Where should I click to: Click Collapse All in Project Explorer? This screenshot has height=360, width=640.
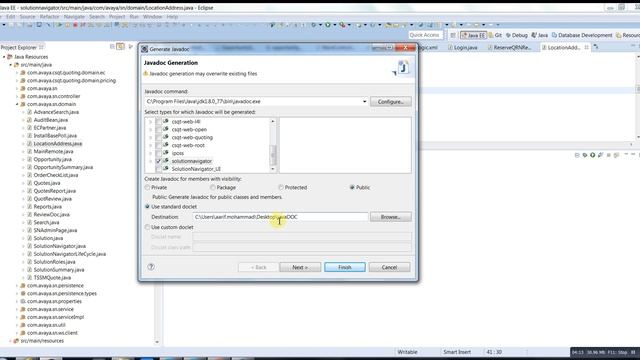tap(112, 47)
